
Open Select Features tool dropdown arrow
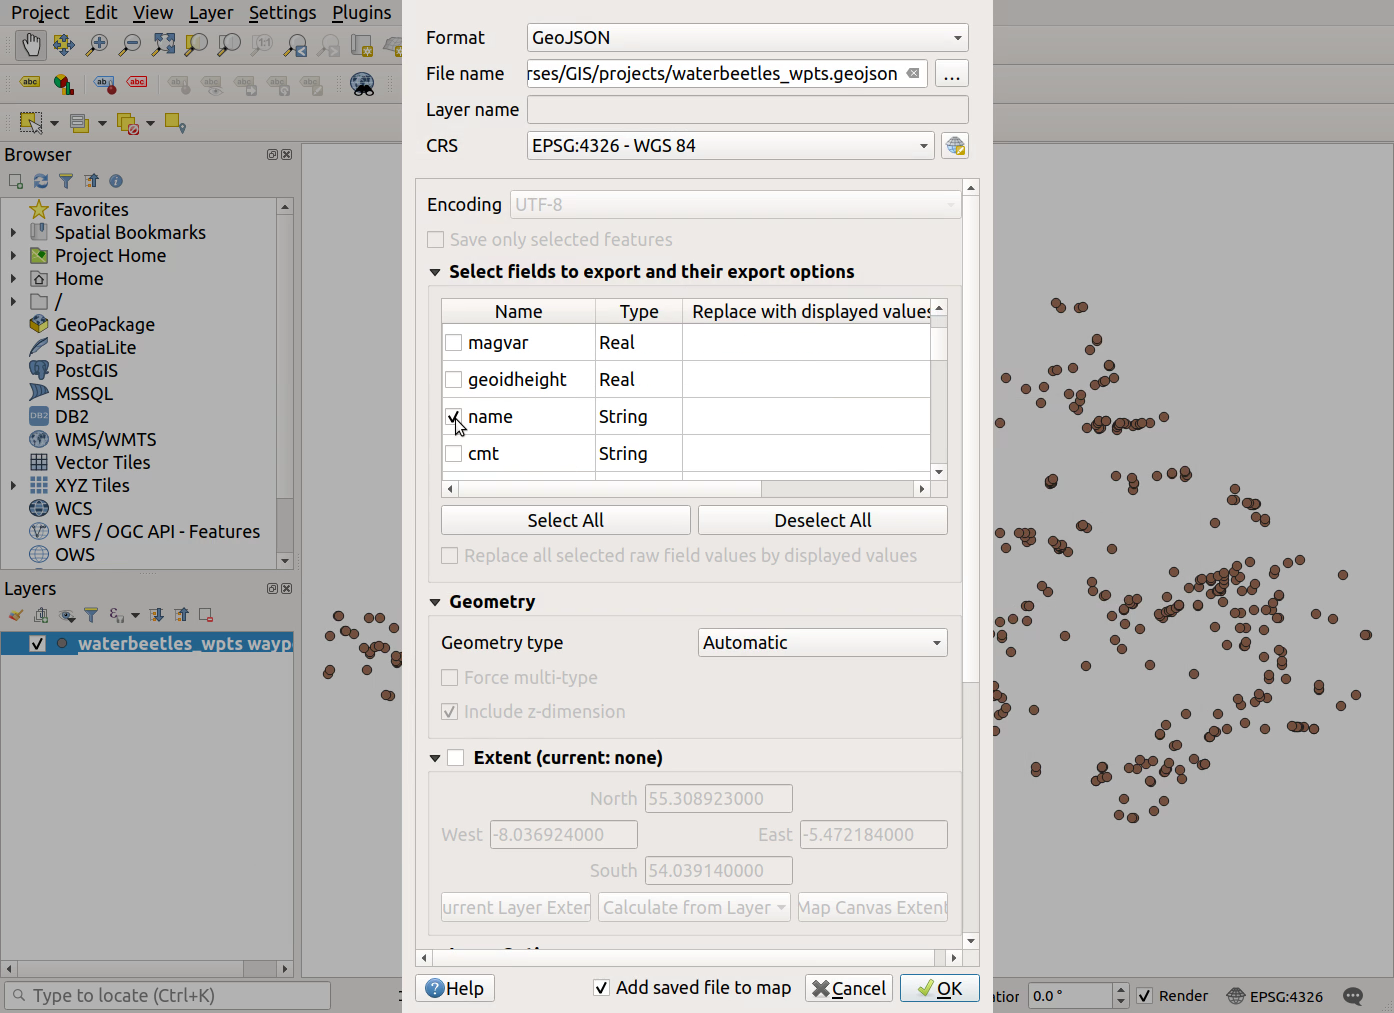click(x=54, y=124)
